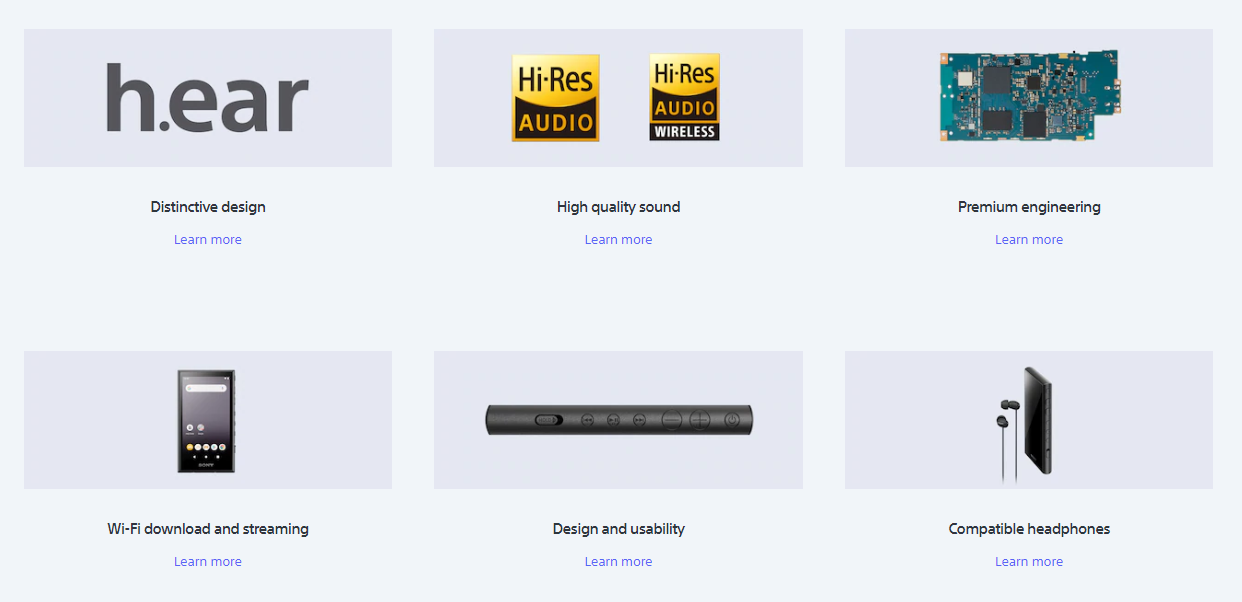Click Learn more under Wi-Fi download and streaming
The height and width of the screenshot is (602, 1242).
[x=208, y=562]
